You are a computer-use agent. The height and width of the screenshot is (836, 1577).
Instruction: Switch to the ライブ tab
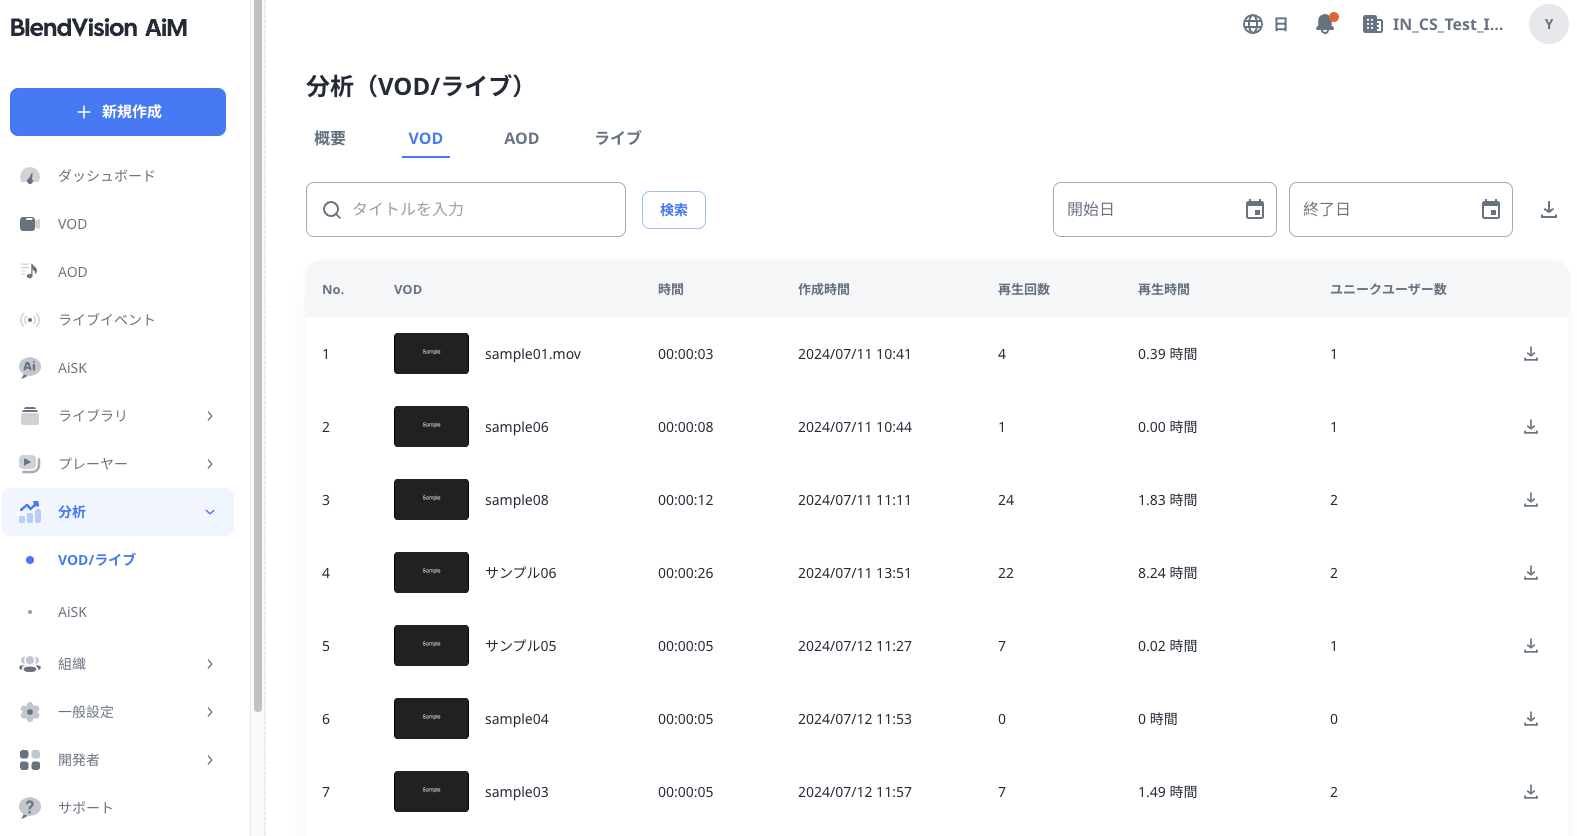click(618, 139)
